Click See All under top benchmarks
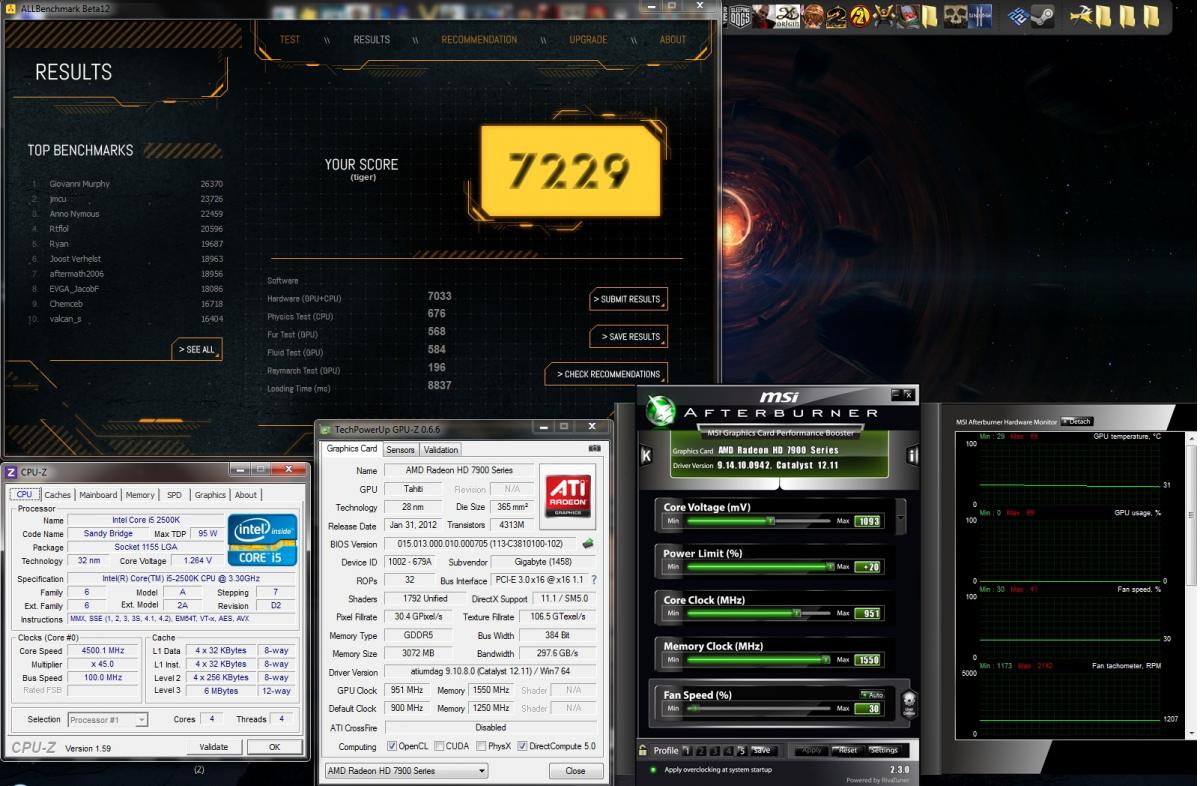This screenshot has height=786, width=1200. coord(197,349)
